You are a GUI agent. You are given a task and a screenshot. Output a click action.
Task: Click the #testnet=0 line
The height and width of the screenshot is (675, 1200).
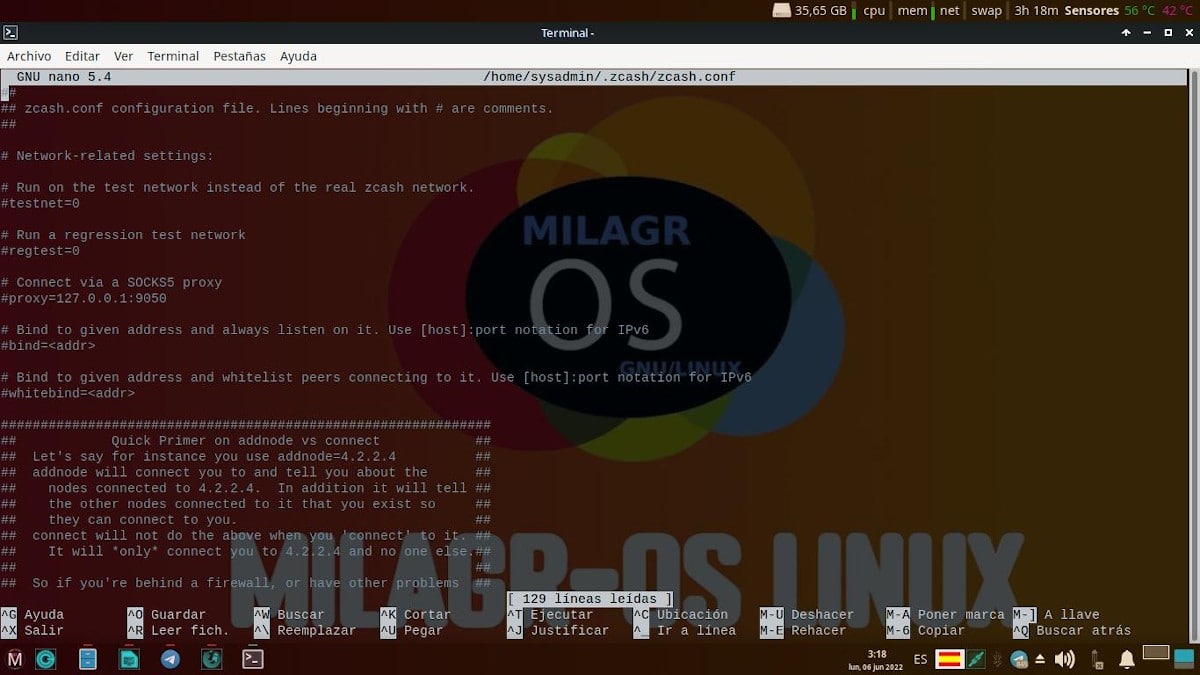click(x=41, y=203)
